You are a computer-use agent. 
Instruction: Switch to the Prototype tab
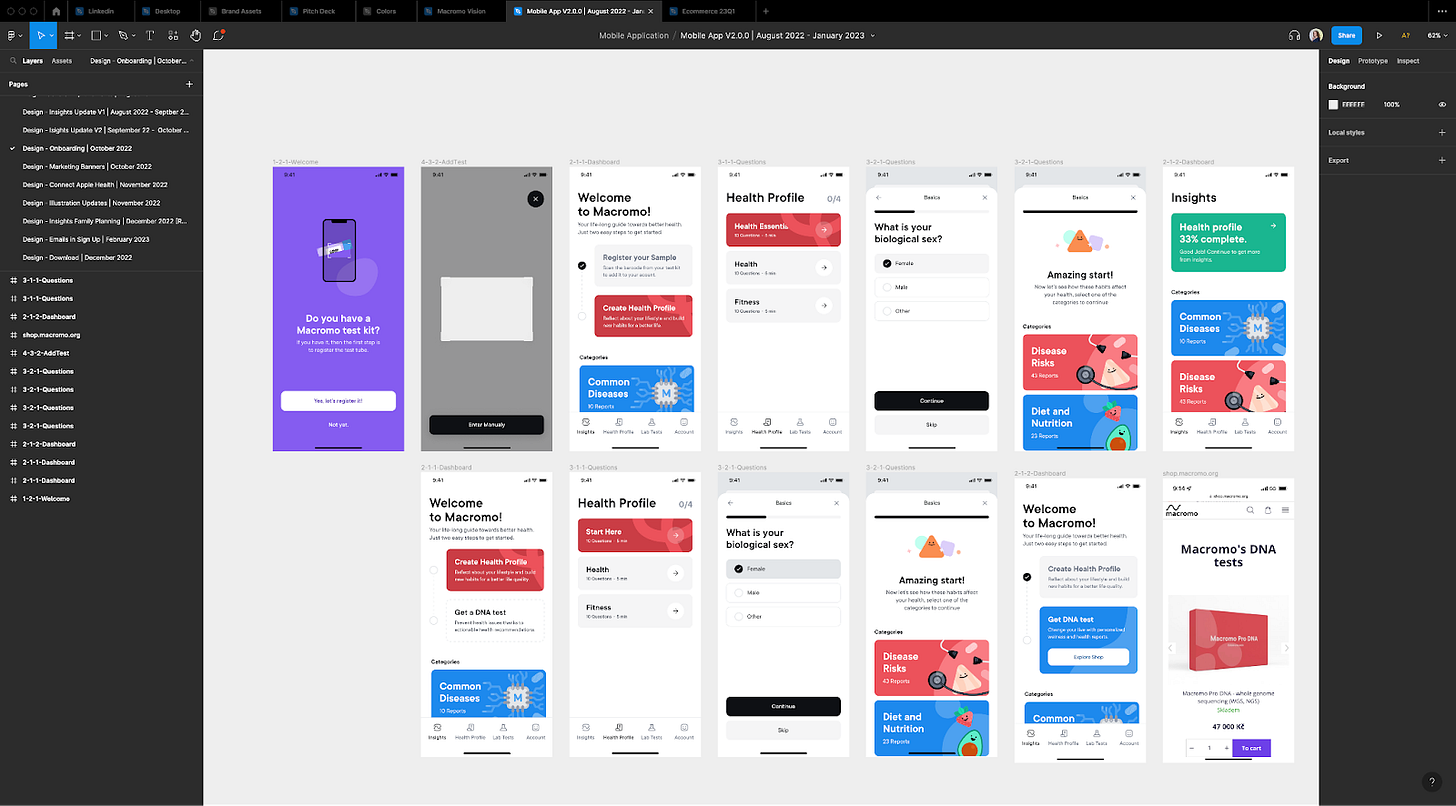pos(1373,61)
